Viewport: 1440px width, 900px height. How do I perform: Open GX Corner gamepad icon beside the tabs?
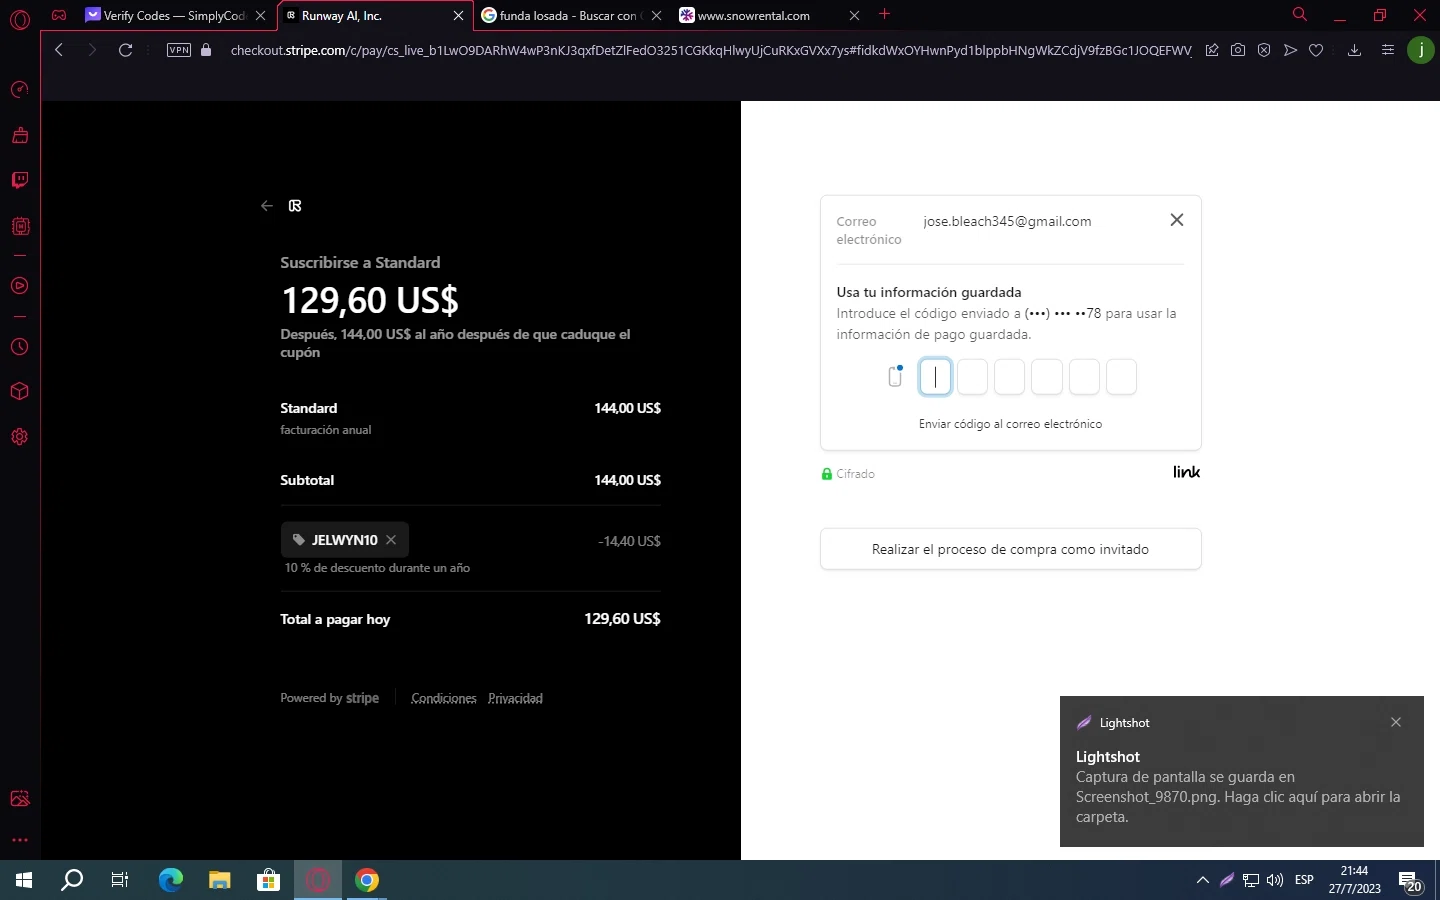point(59,15)
